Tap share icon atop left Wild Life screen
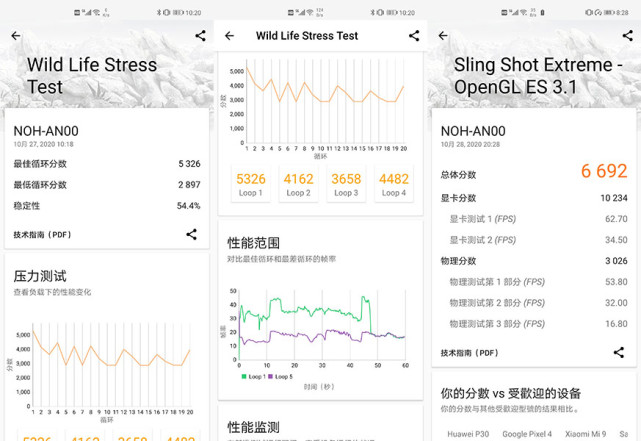The image size is (641, 441). click(x=200, y=36)
